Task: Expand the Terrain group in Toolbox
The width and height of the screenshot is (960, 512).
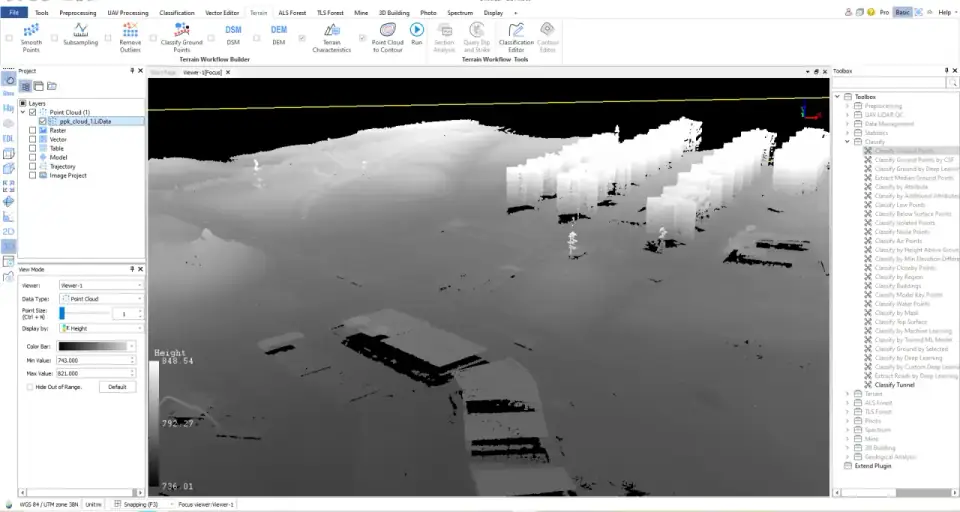Action: coord(847,394)
